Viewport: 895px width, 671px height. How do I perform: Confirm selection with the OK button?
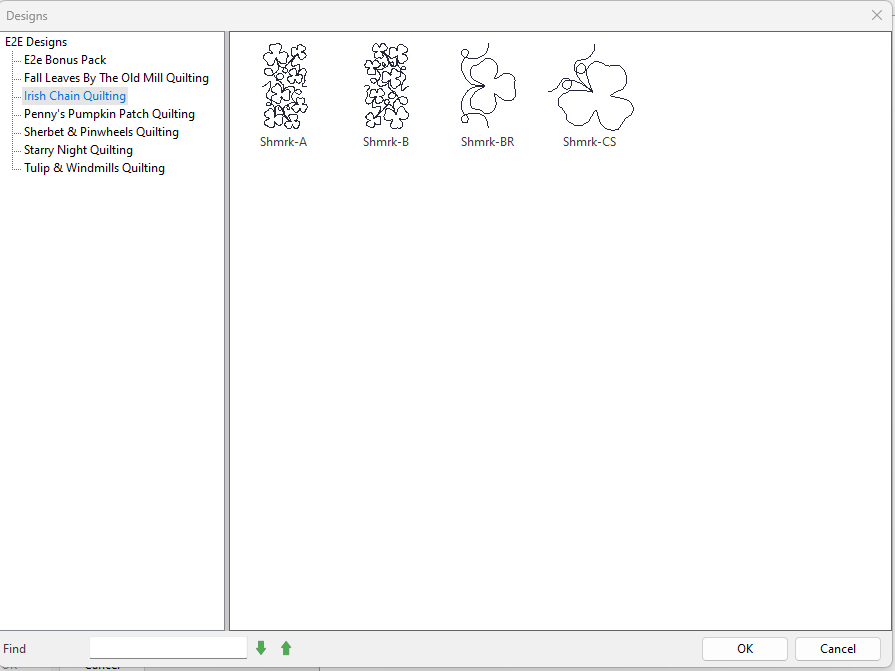pyautogui.click(x=745, y=649)
